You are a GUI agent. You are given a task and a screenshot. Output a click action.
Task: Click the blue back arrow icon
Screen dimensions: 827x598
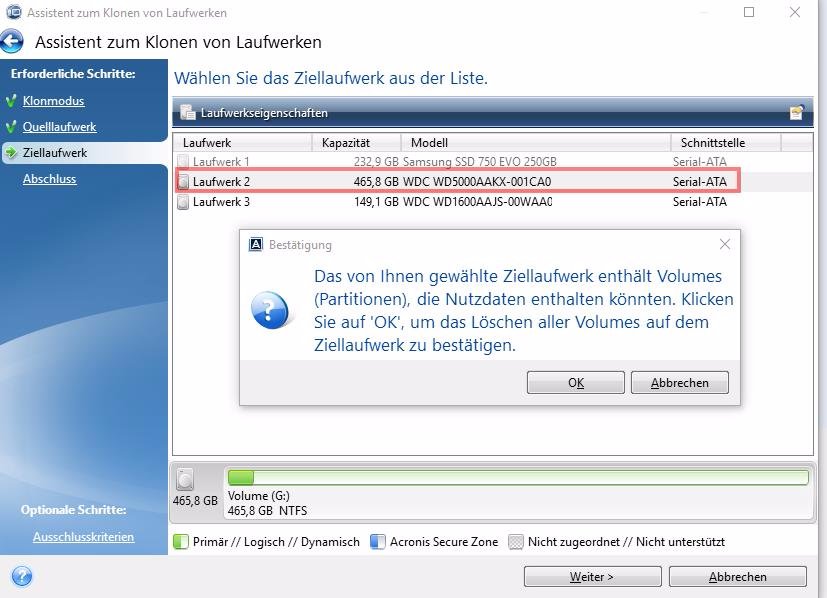12,43
